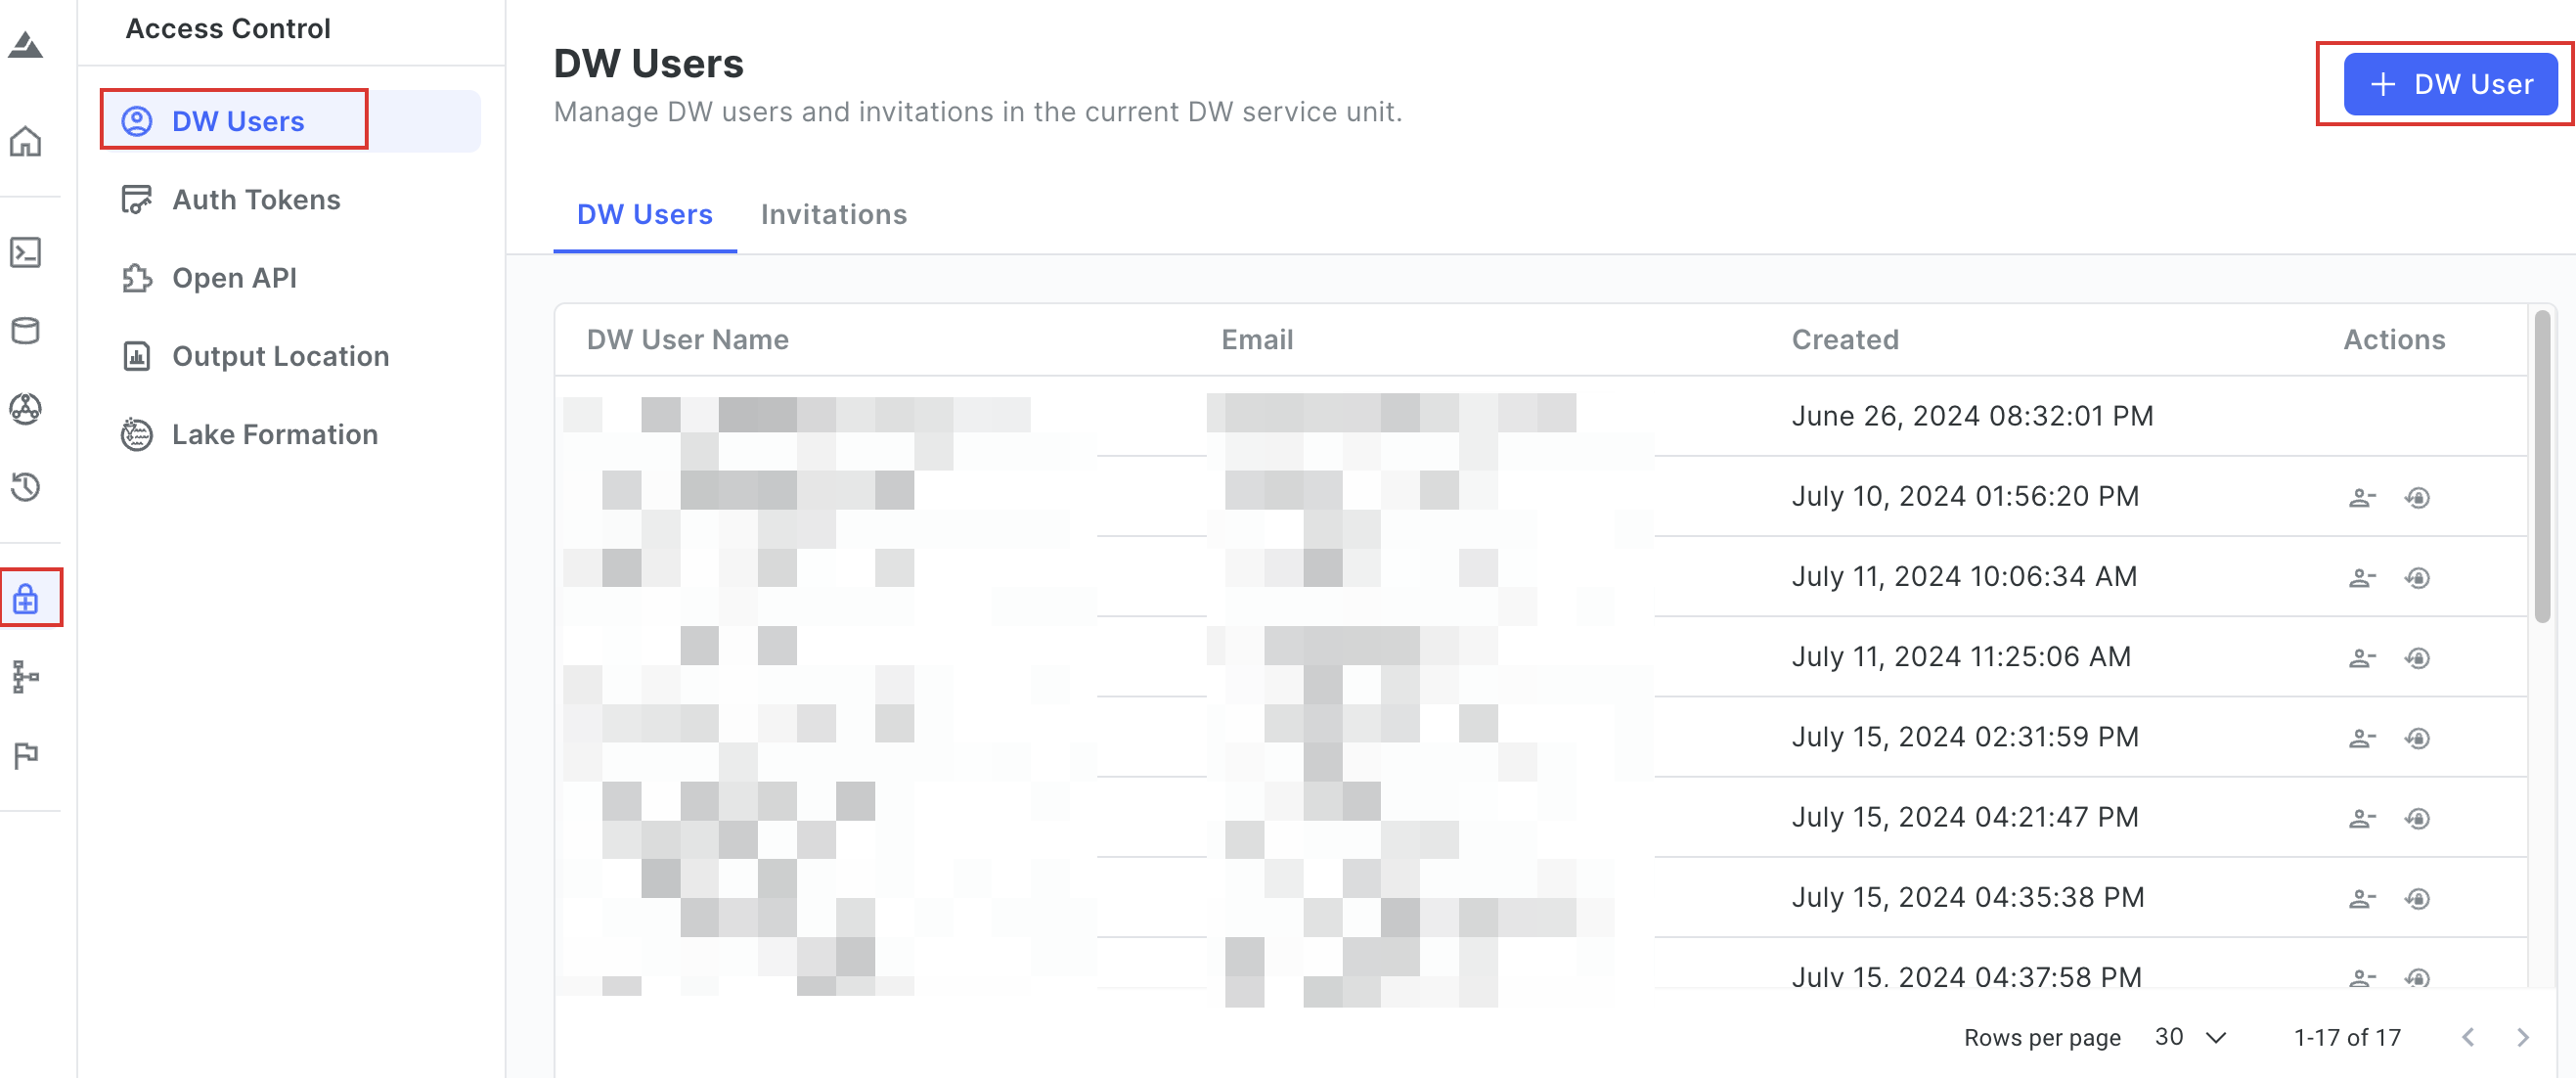Screen dimensions: 2576x1078
Task: Go to next page using the right chevron
Action: pyautogui.click(x=2523, y=1037)
